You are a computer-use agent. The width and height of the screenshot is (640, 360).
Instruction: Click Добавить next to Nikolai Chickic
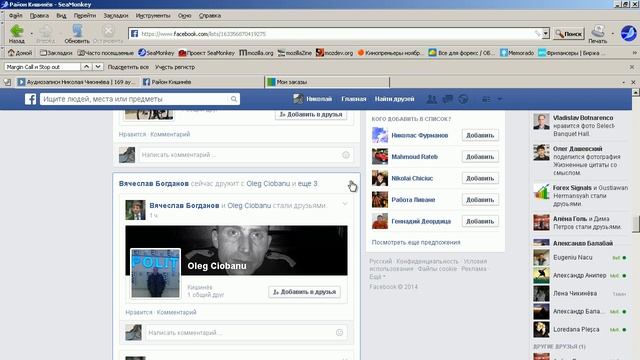[x=480, y=178]
